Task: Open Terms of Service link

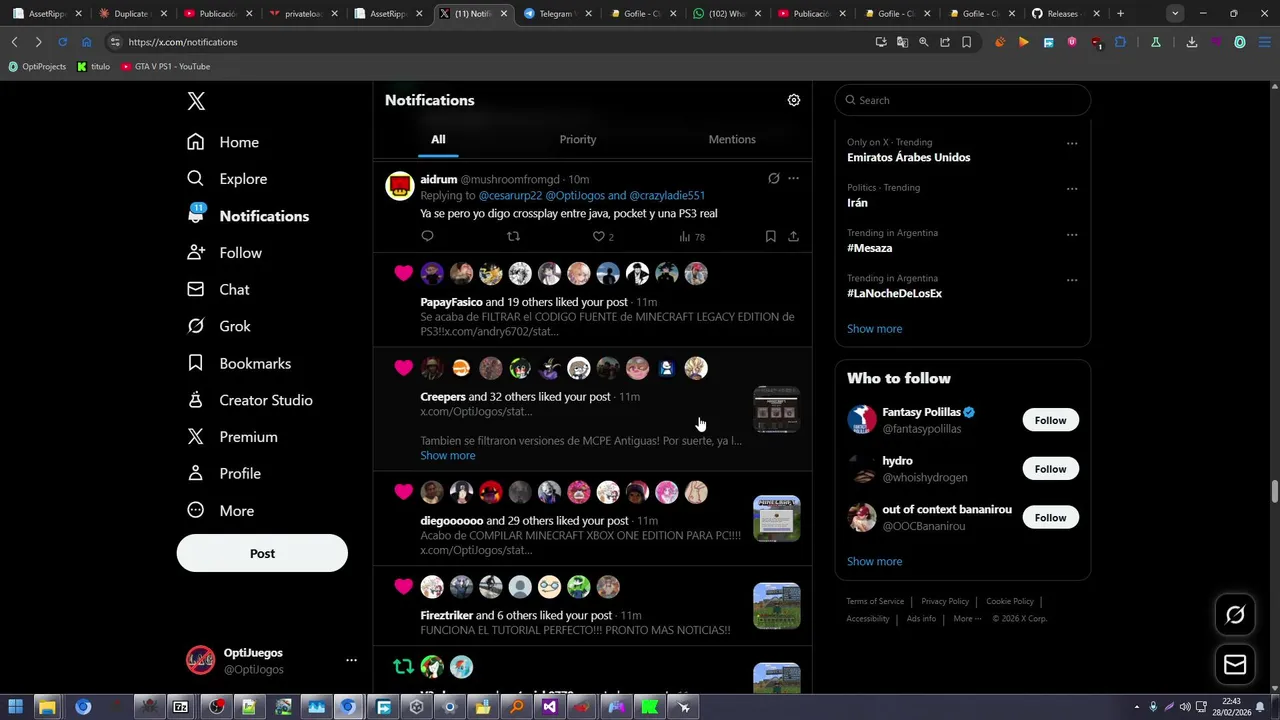Action: coord(875,601)
